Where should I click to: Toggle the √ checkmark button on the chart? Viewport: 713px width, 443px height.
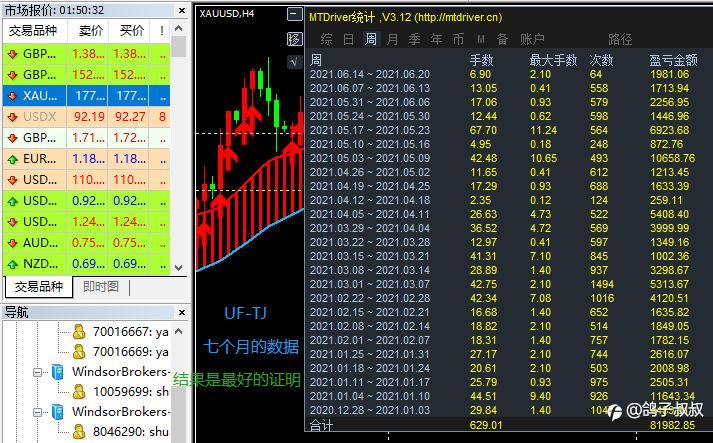(294, 62)
